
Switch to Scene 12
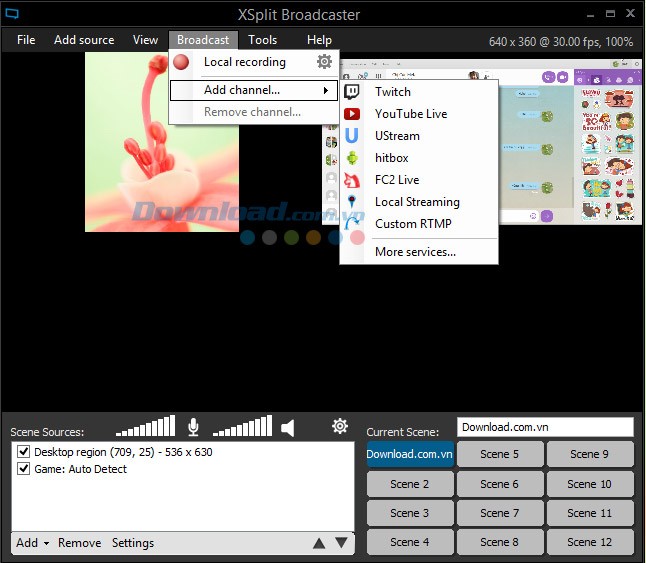pyautogui.click(x=590, y=542)
